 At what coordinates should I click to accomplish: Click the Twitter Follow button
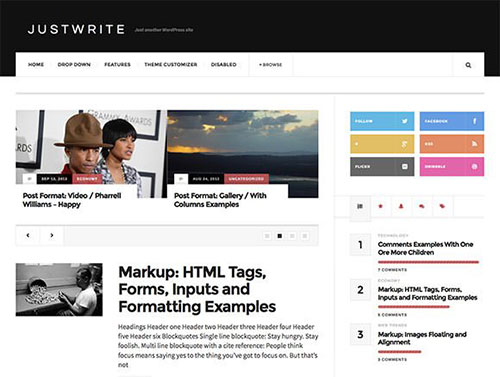click(382, 121)
